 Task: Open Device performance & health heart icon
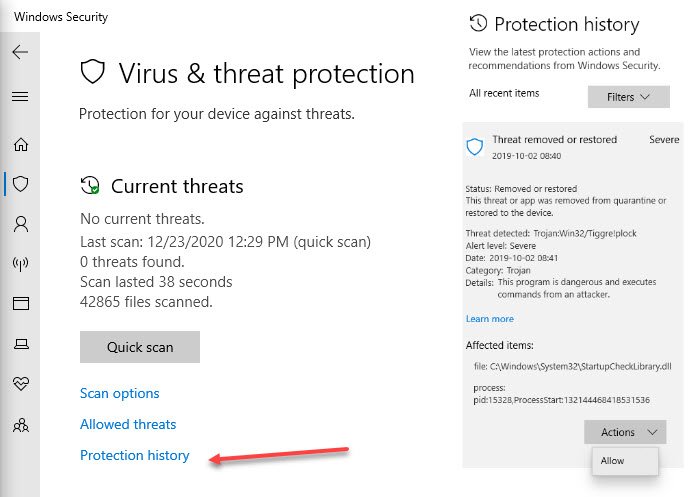tap(20, 383)
